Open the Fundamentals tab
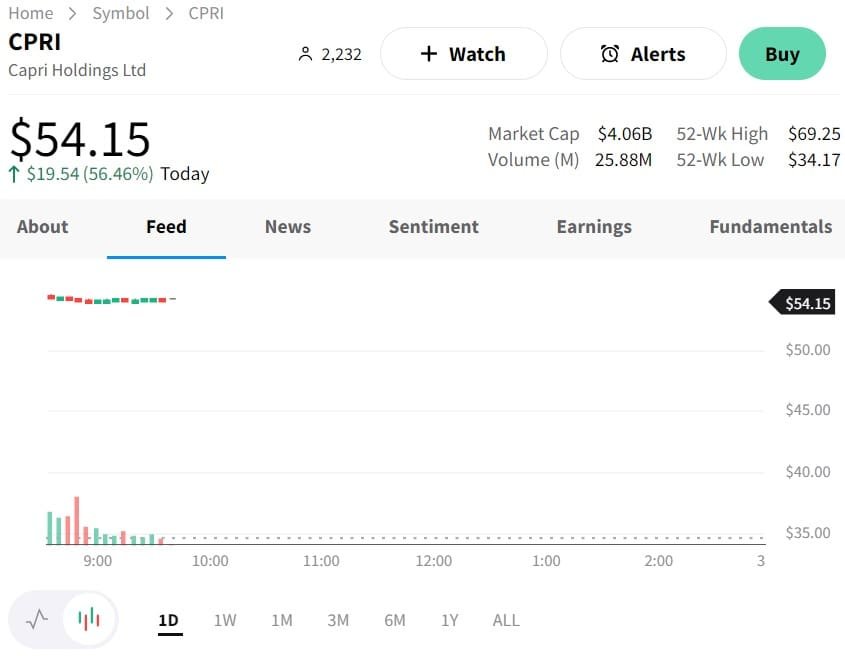Image resolution: width=845 pixels, height=656 pixels. tap(770, 227)
